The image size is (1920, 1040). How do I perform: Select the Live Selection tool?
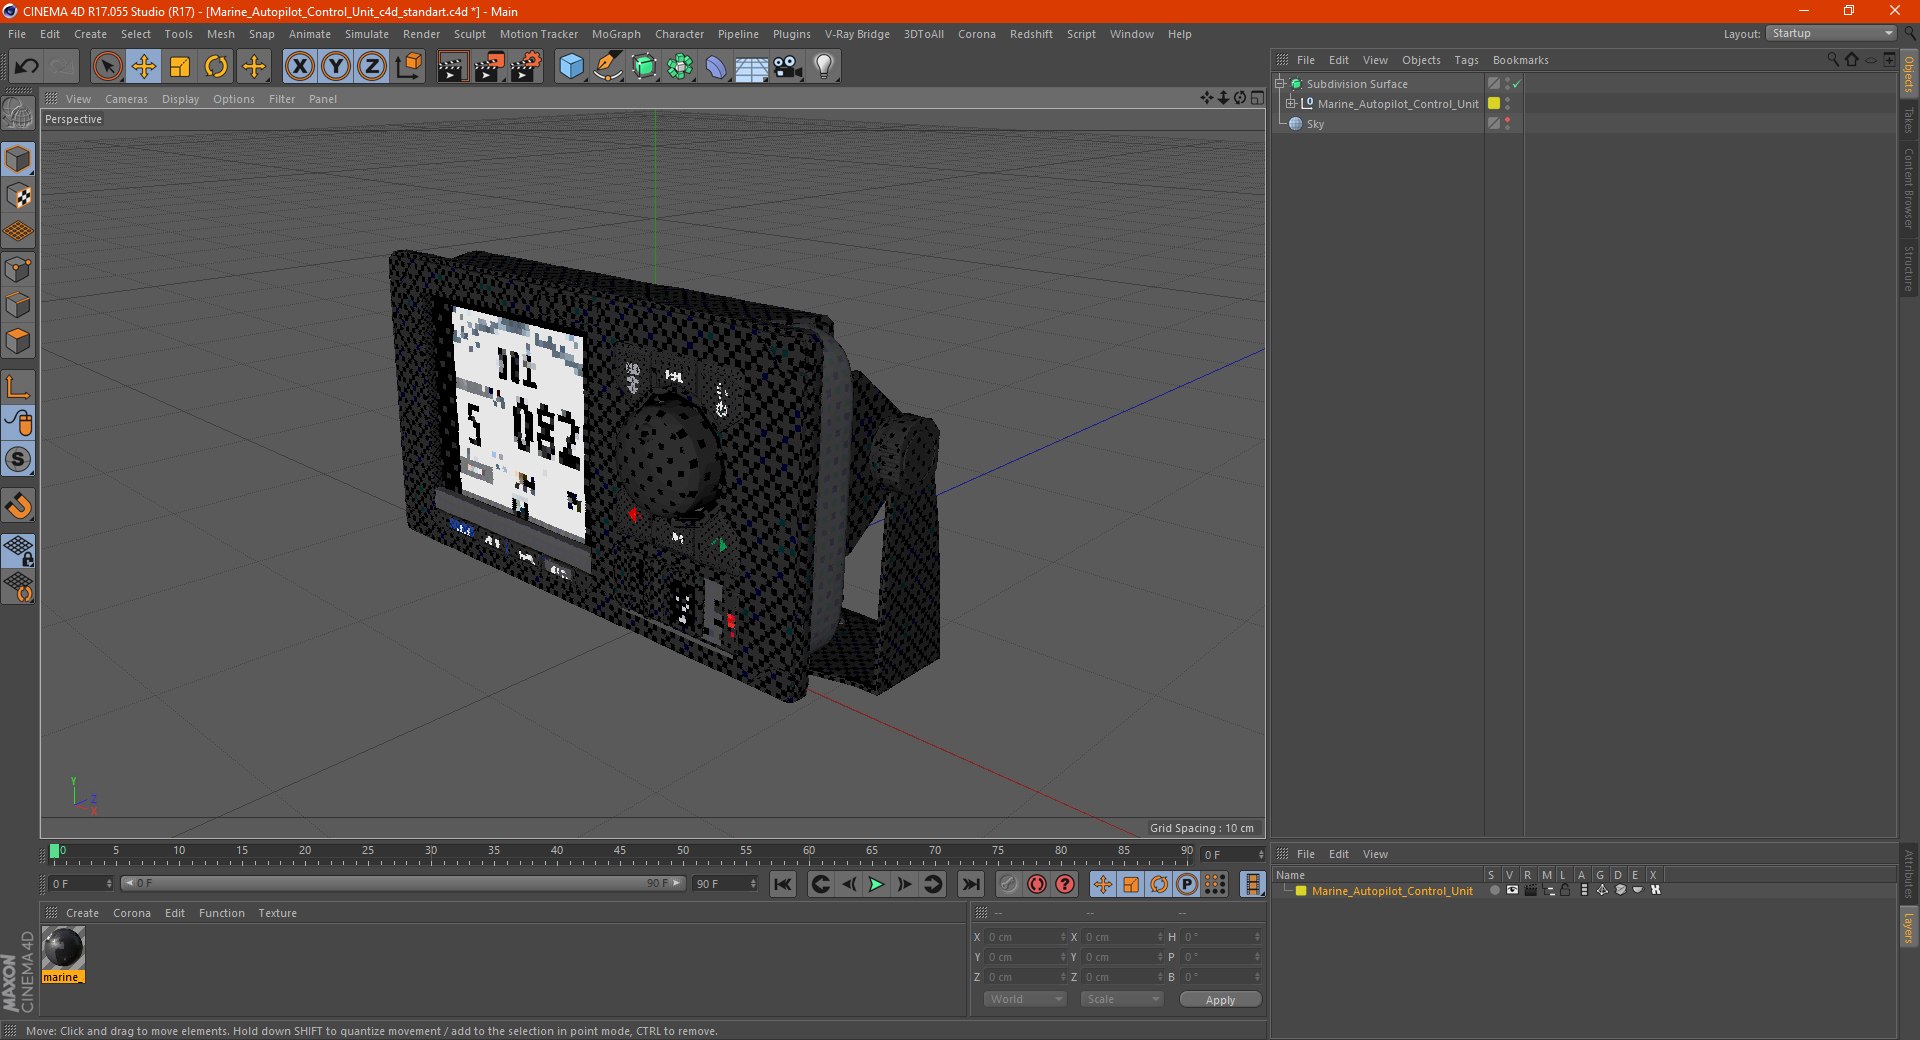click(x=107, y=67)
